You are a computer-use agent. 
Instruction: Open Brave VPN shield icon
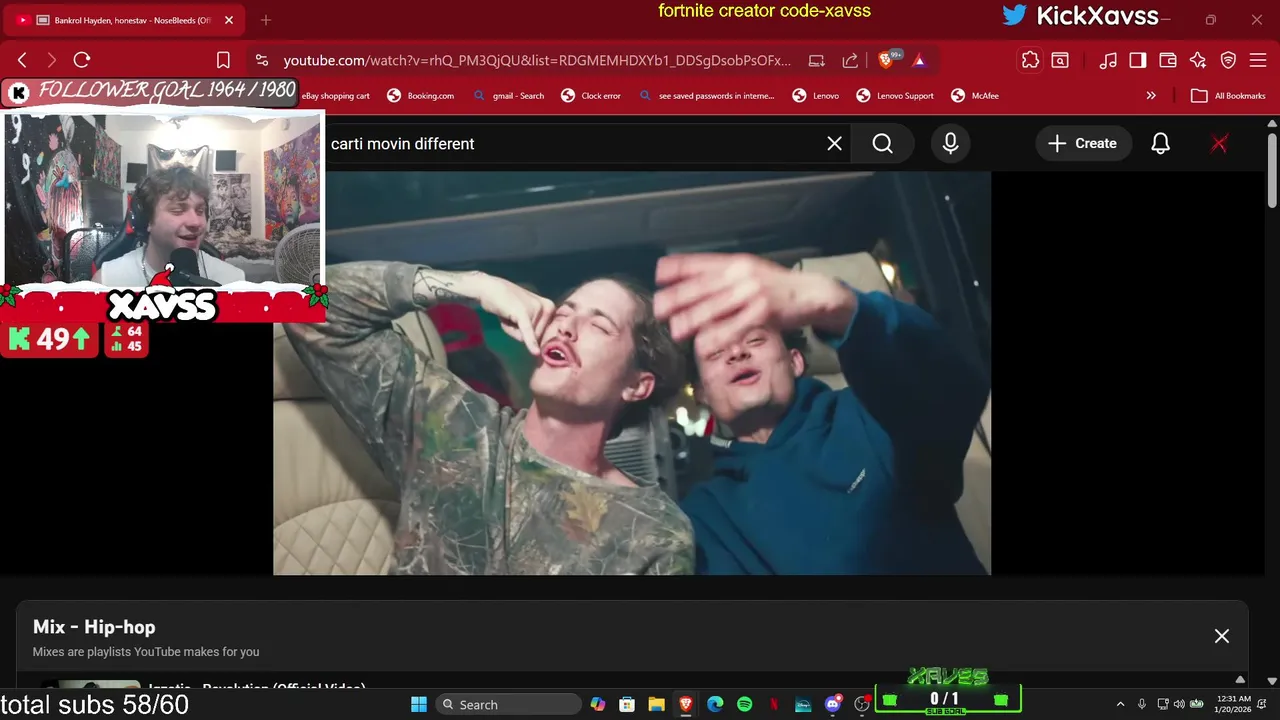[1228, 61]
